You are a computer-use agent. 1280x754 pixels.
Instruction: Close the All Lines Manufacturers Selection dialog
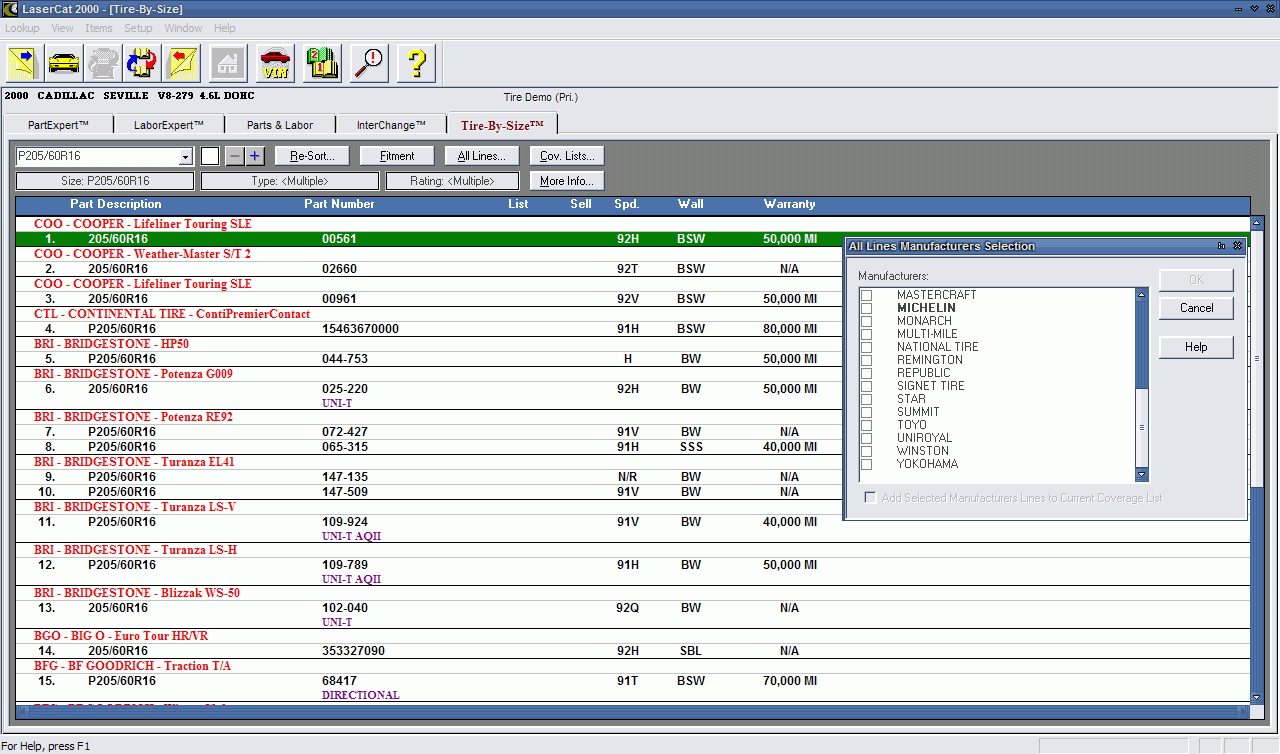1237,246
